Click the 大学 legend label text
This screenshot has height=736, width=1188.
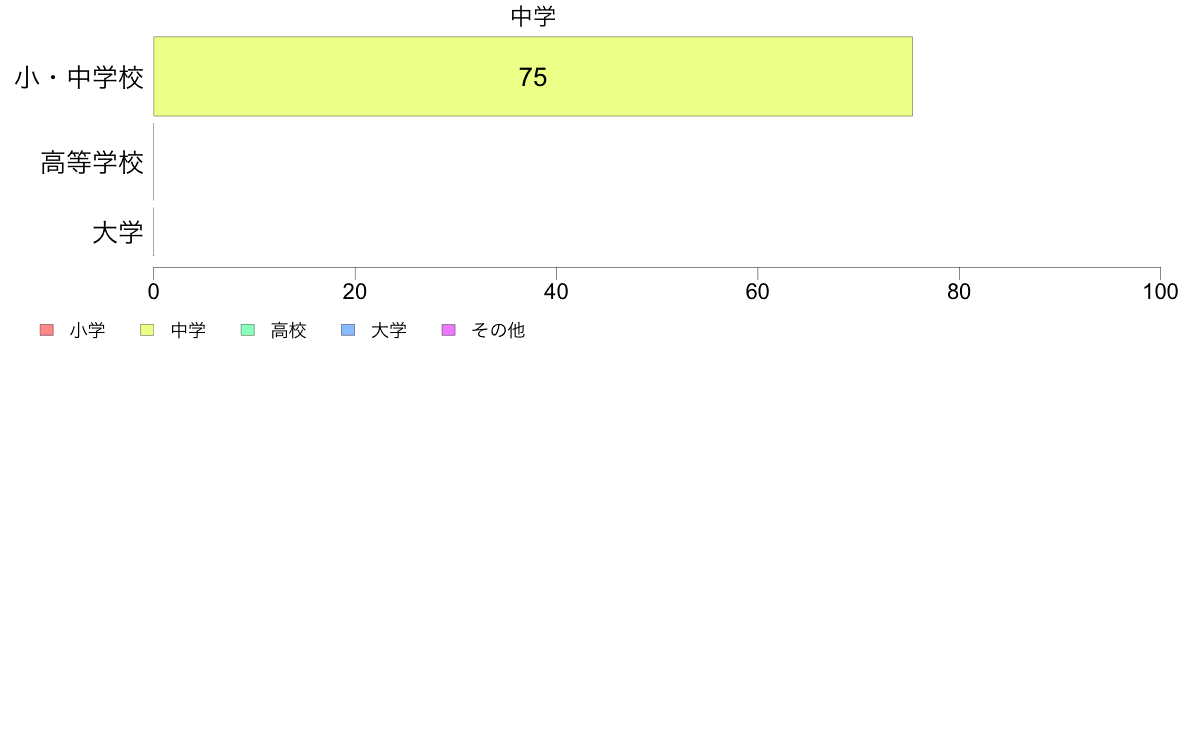(389, 330)
